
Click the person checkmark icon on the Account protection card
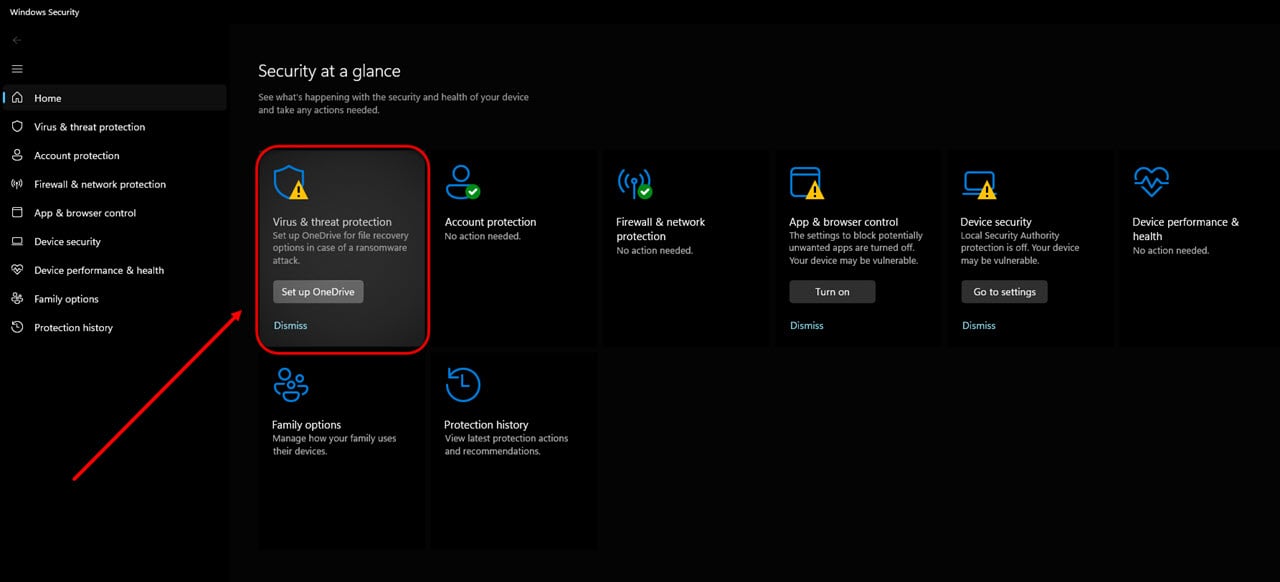point(462,182)
